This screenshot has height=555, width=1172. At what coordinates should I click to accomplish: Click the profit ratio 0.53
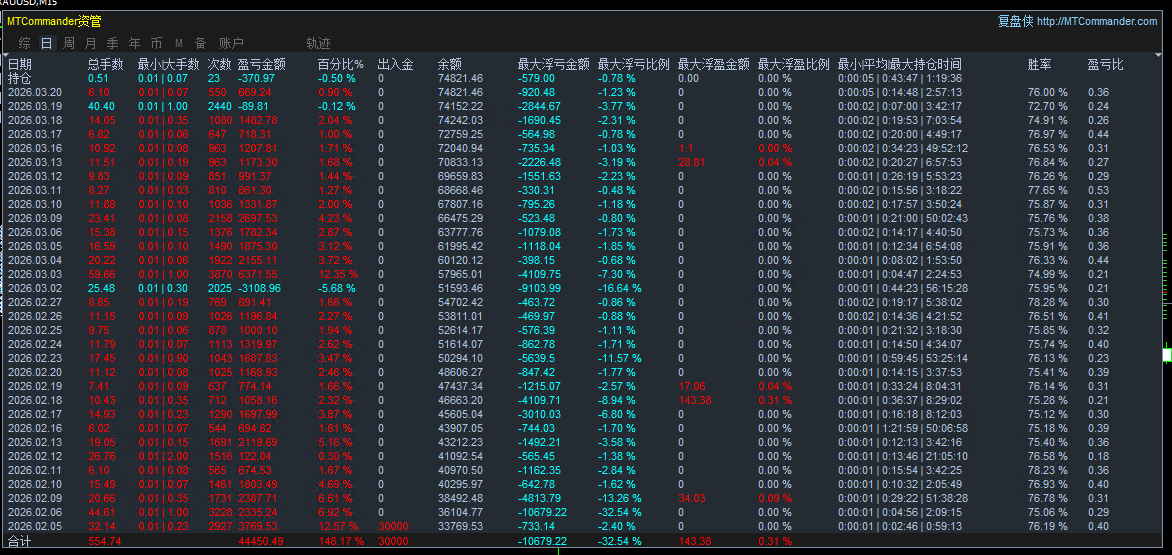pos(1098,190)
